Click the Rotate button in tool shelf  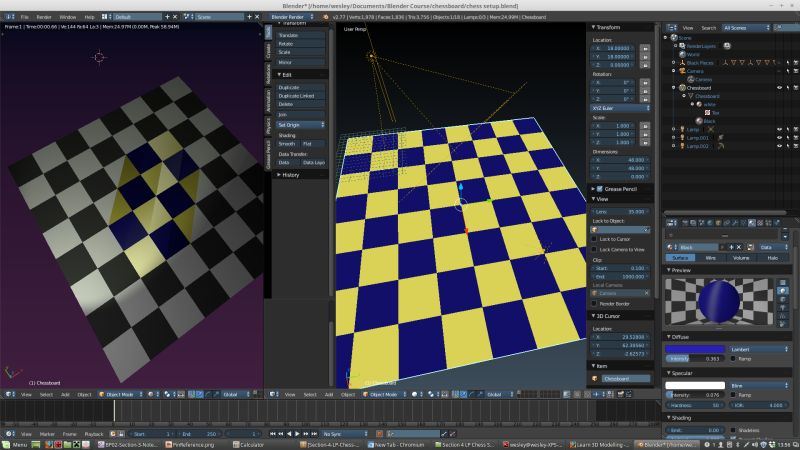tap(300, 44)
